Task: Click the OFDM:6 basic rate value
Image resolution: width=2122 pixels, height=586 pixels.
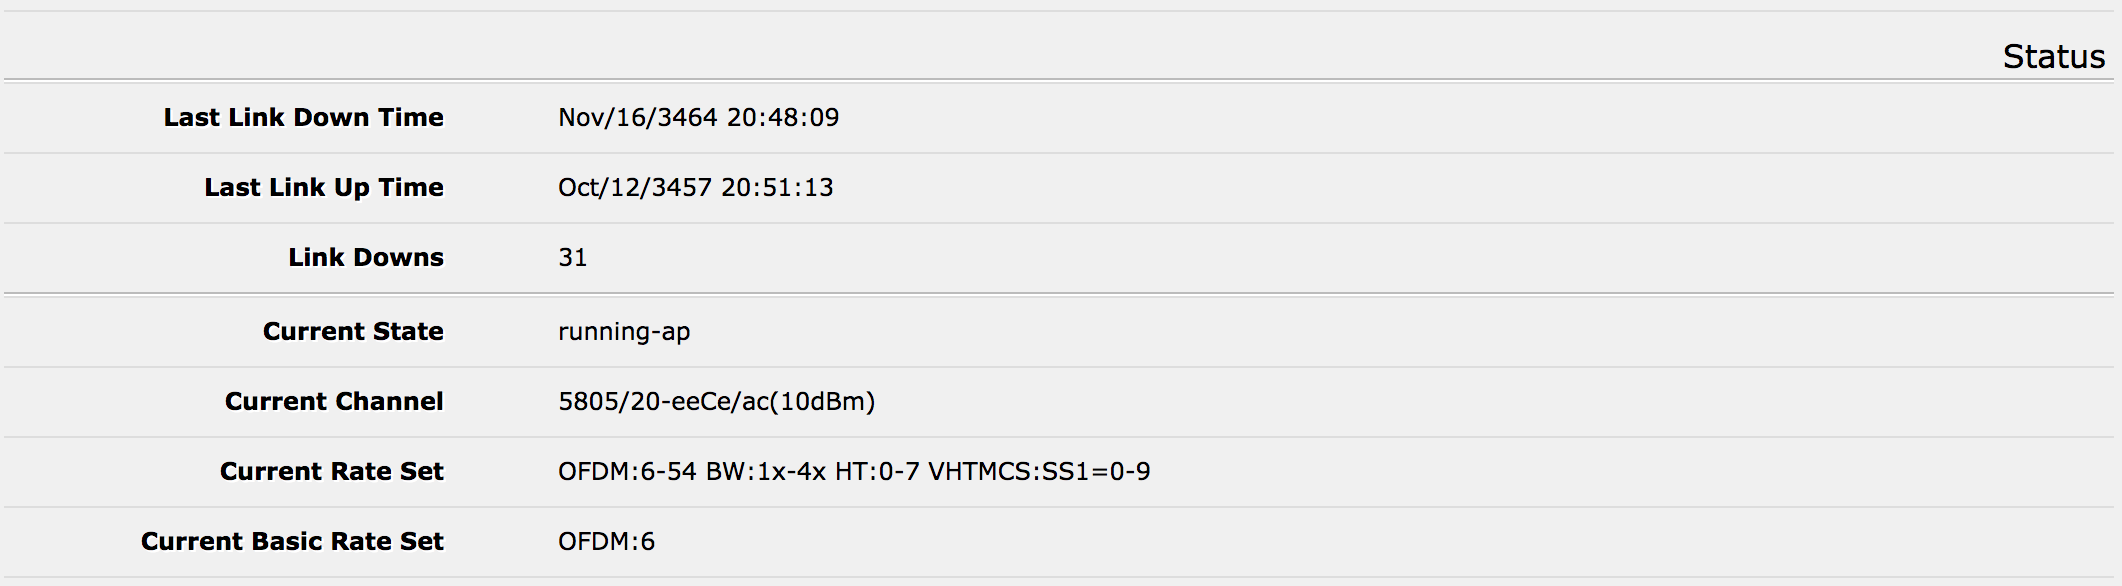Action: point(606,542)
